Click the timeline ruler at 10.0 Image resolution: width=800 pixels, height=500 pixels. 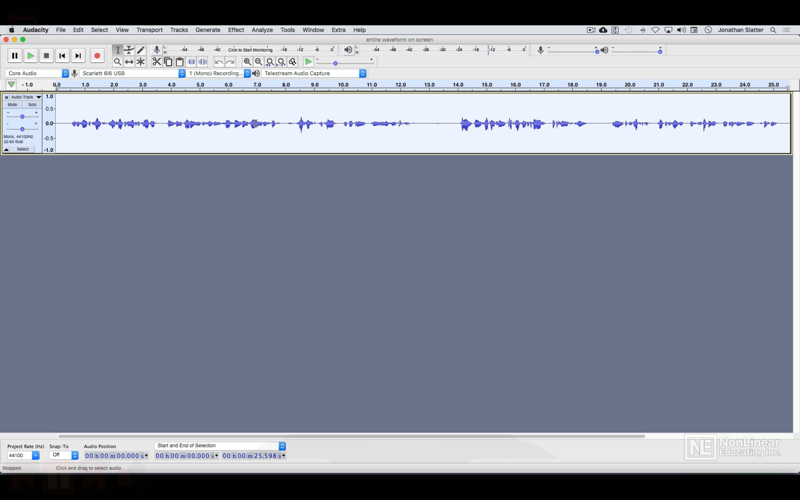pos(343,85)
